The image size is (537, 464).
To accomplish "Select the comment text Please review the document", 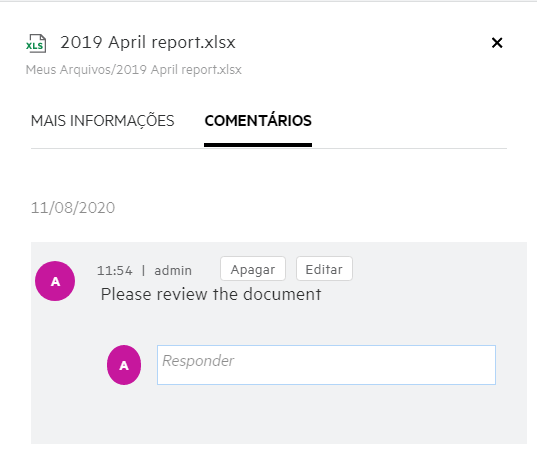I will [211, 294].
